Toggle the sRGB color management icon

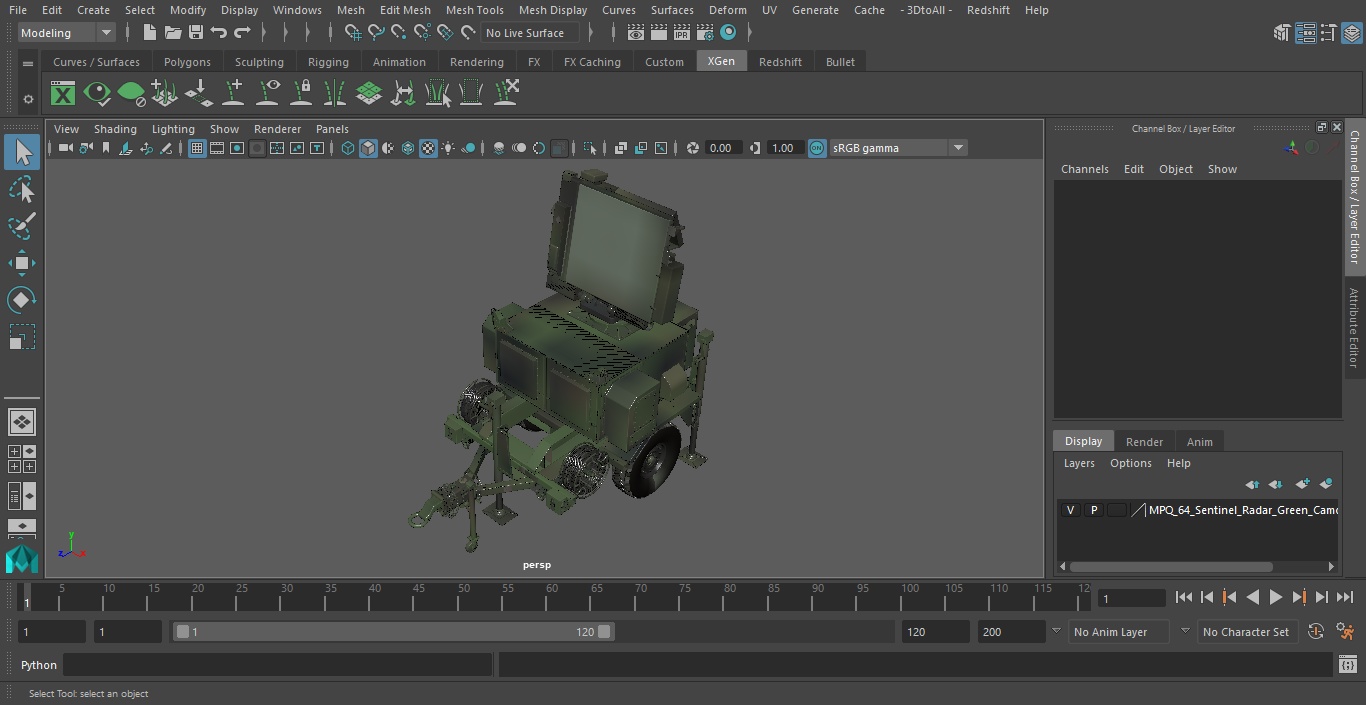[x=817, y=148]
